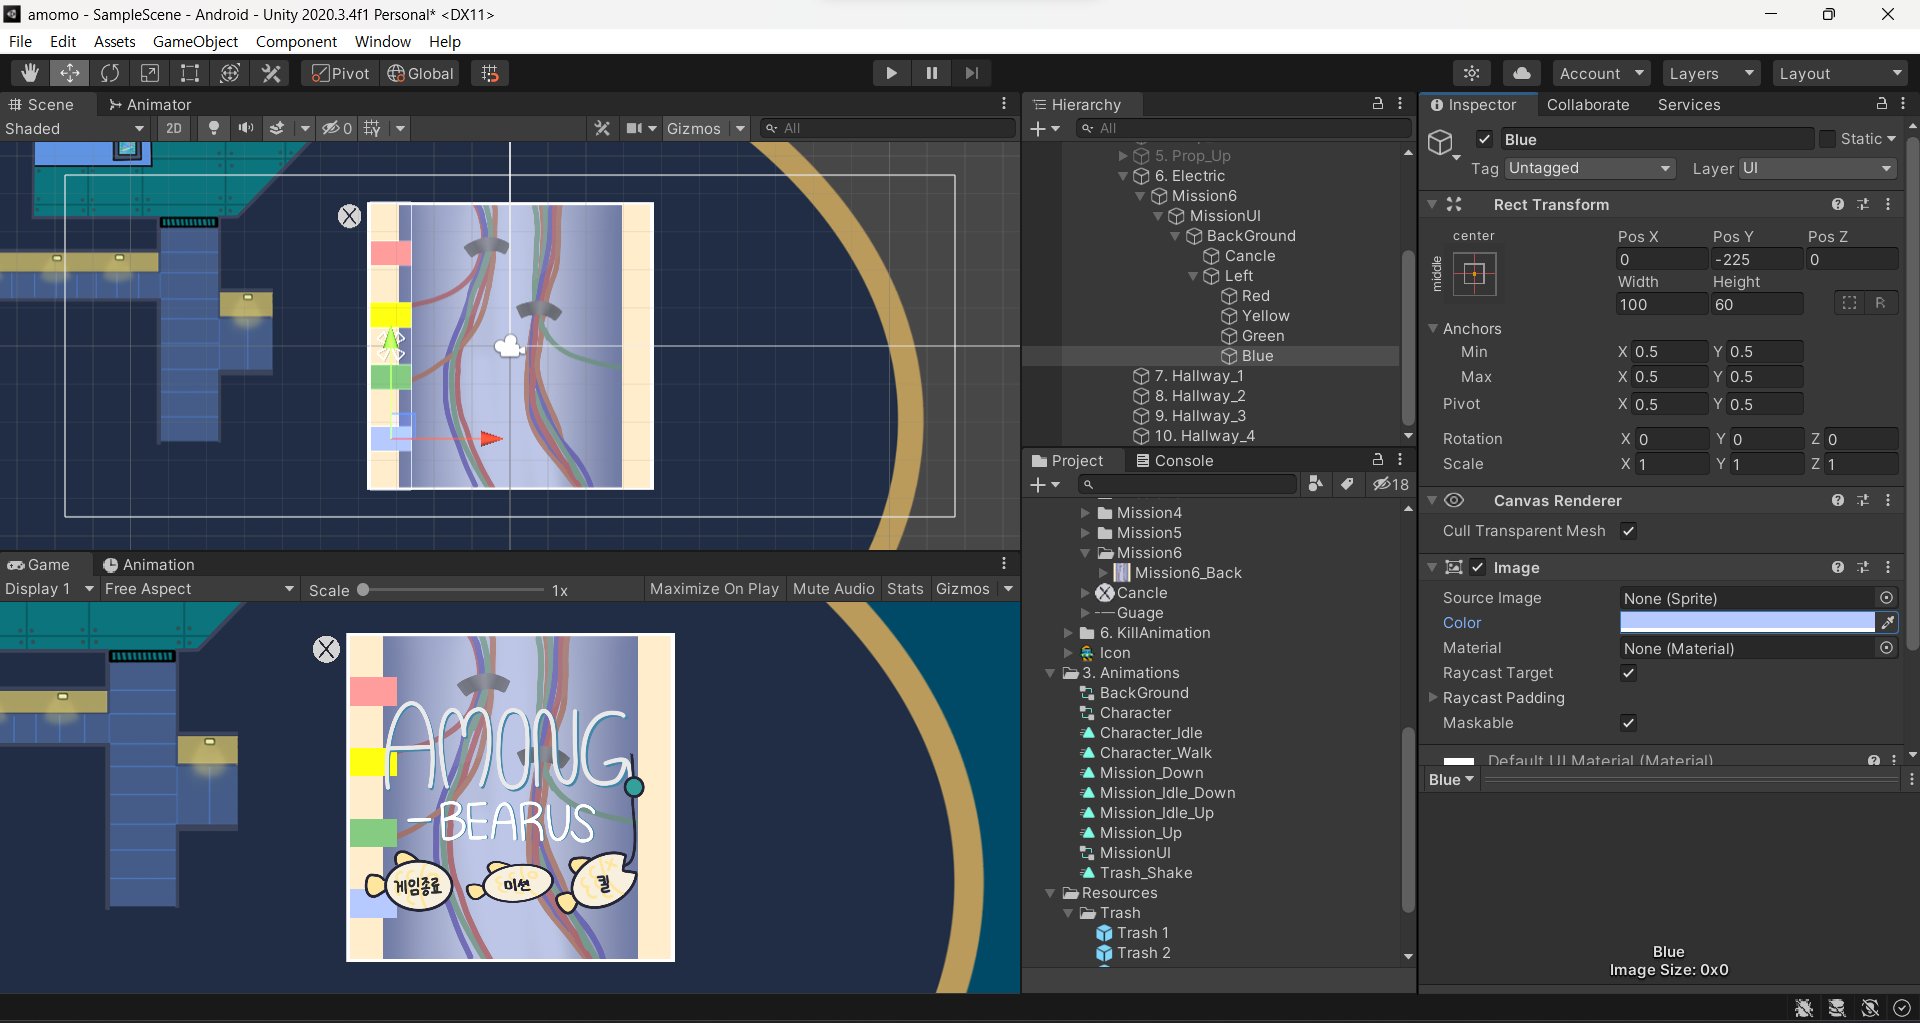Select the Rect tool
The image size is (1920, 1023).
click(190, 73)
